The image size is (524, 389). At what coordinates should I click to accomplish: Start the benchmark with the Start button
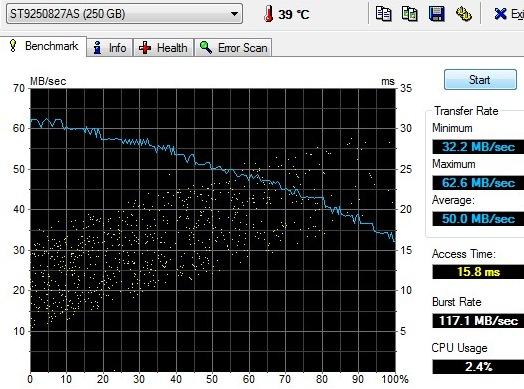tap(480, 80)
